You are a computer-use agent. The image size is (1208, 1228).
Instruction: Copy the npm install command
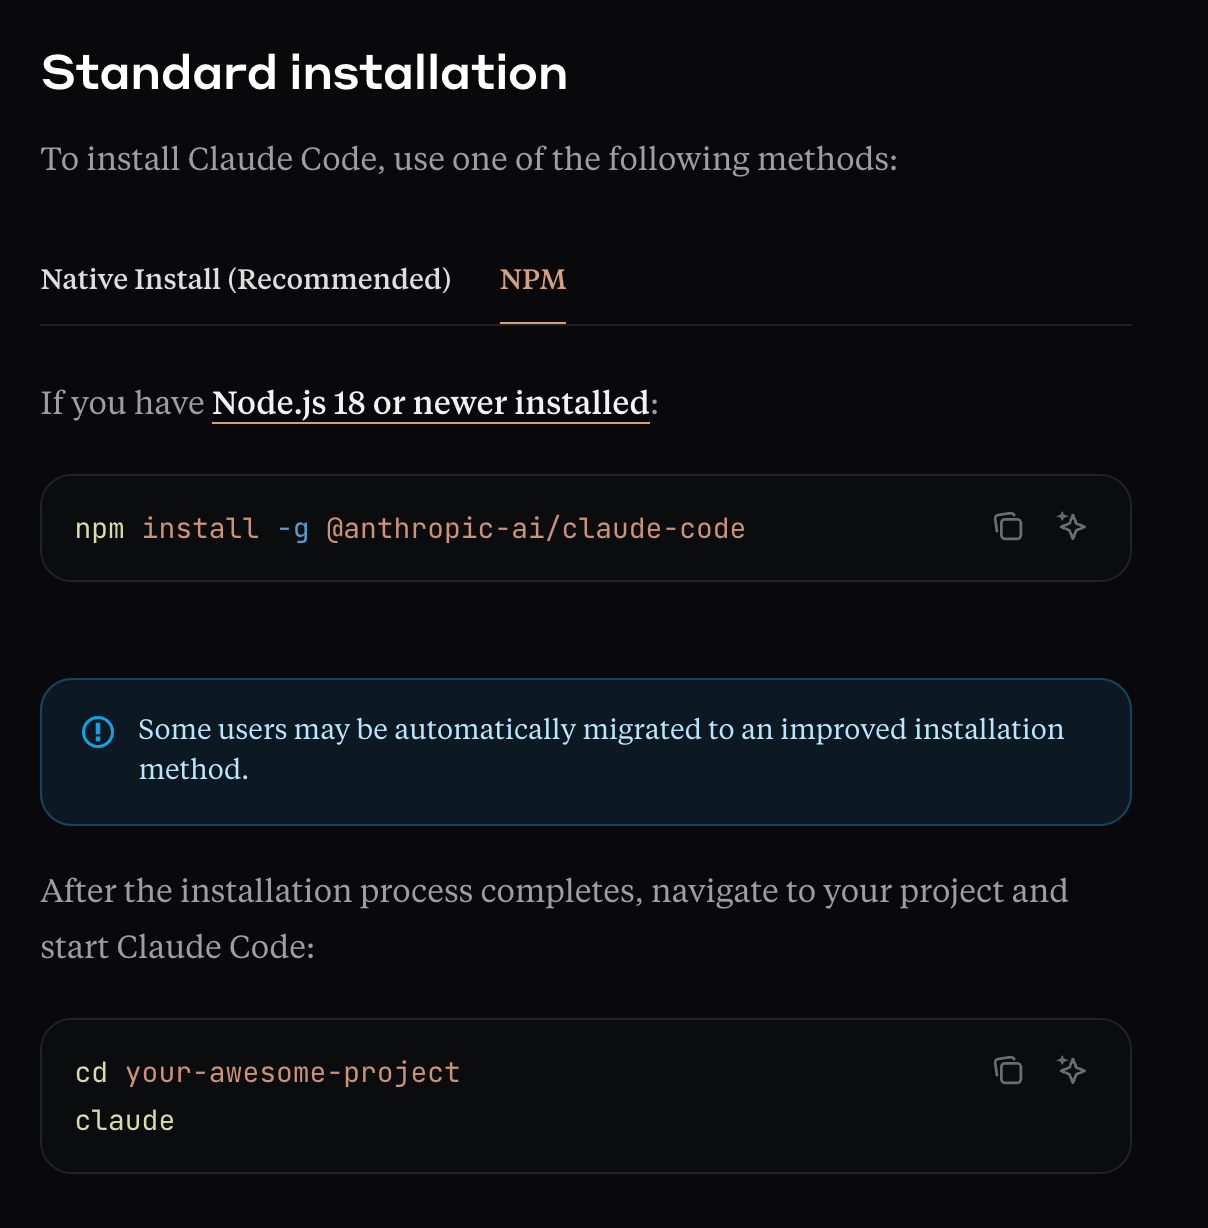pos(1008,526)
